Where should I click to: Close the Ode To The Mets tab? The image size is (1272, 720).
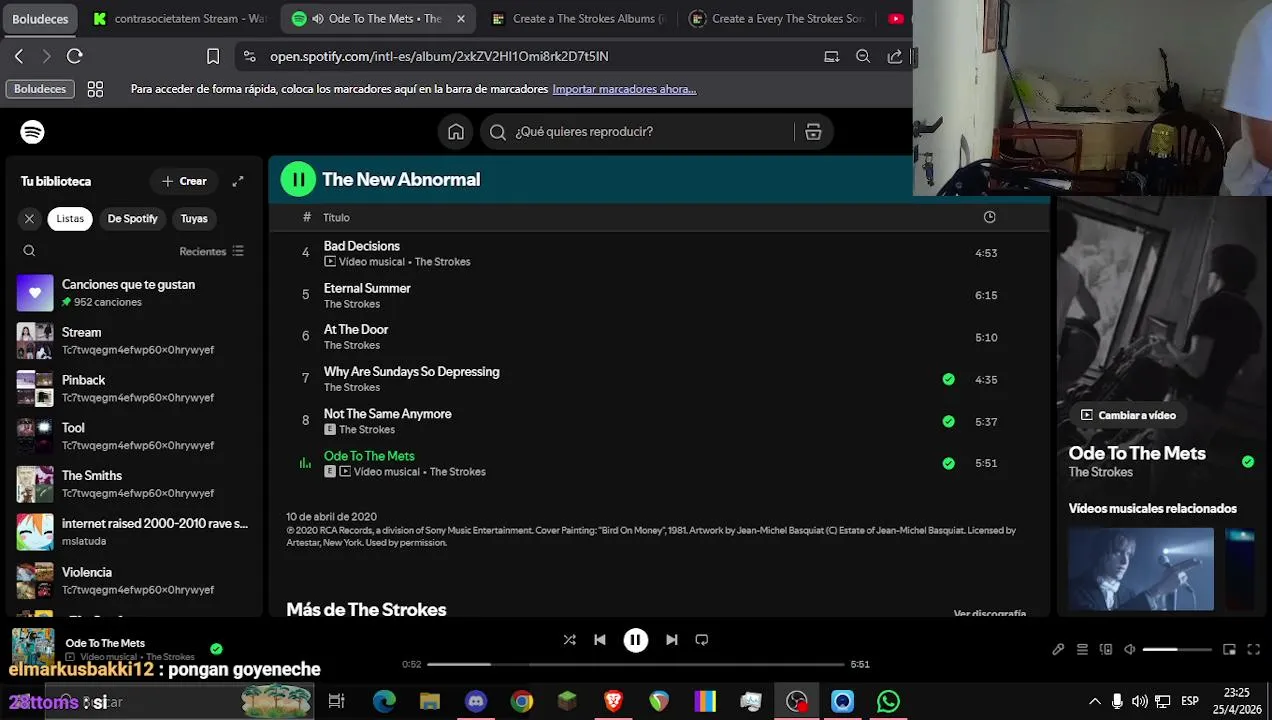(x=461, y=18)
